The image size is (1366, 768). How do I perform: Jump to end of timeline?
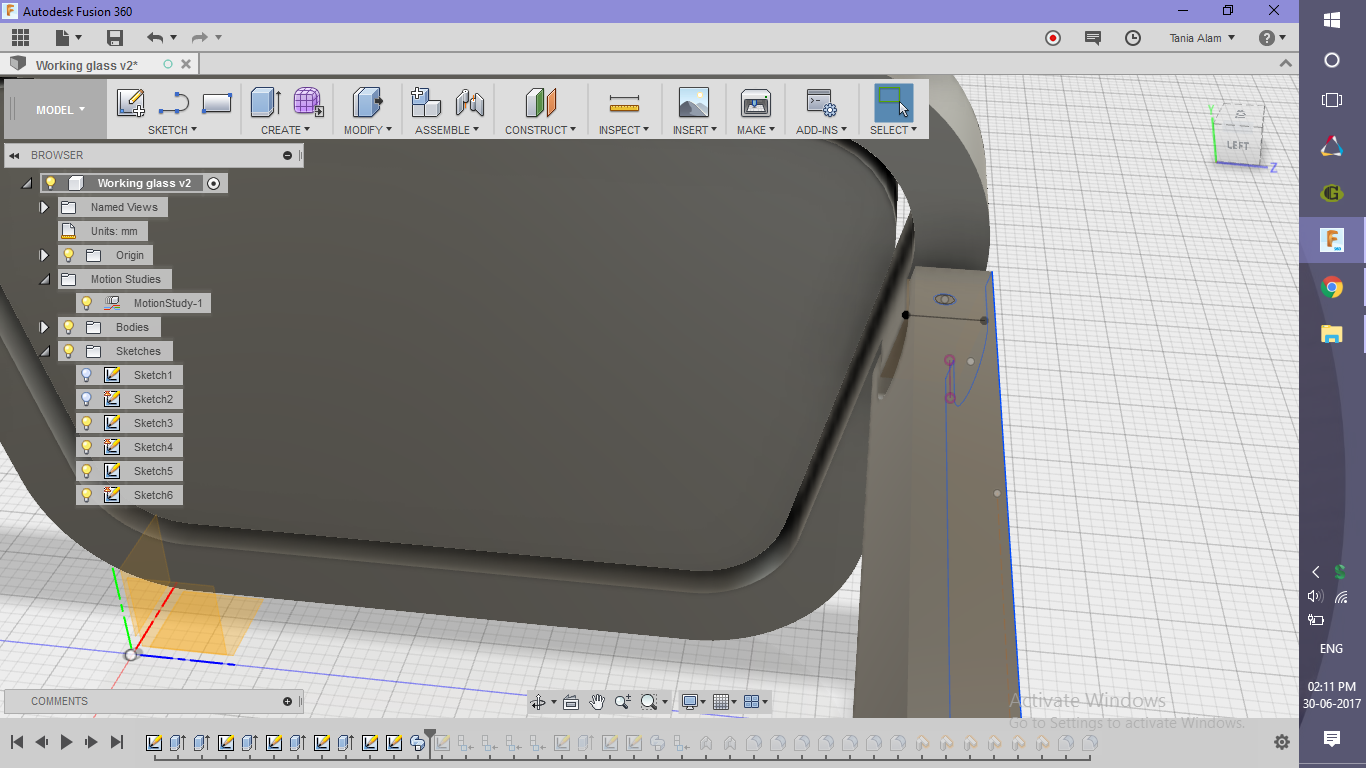point(116,742)
